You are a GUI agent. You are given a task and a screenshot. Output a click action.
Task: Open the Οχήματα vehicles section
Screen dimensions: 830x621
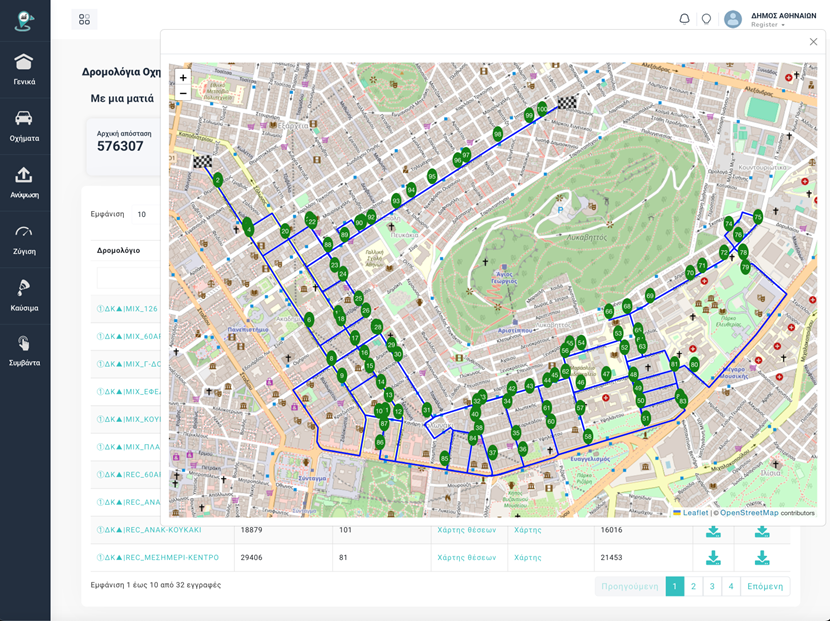(x=24, y=126)
